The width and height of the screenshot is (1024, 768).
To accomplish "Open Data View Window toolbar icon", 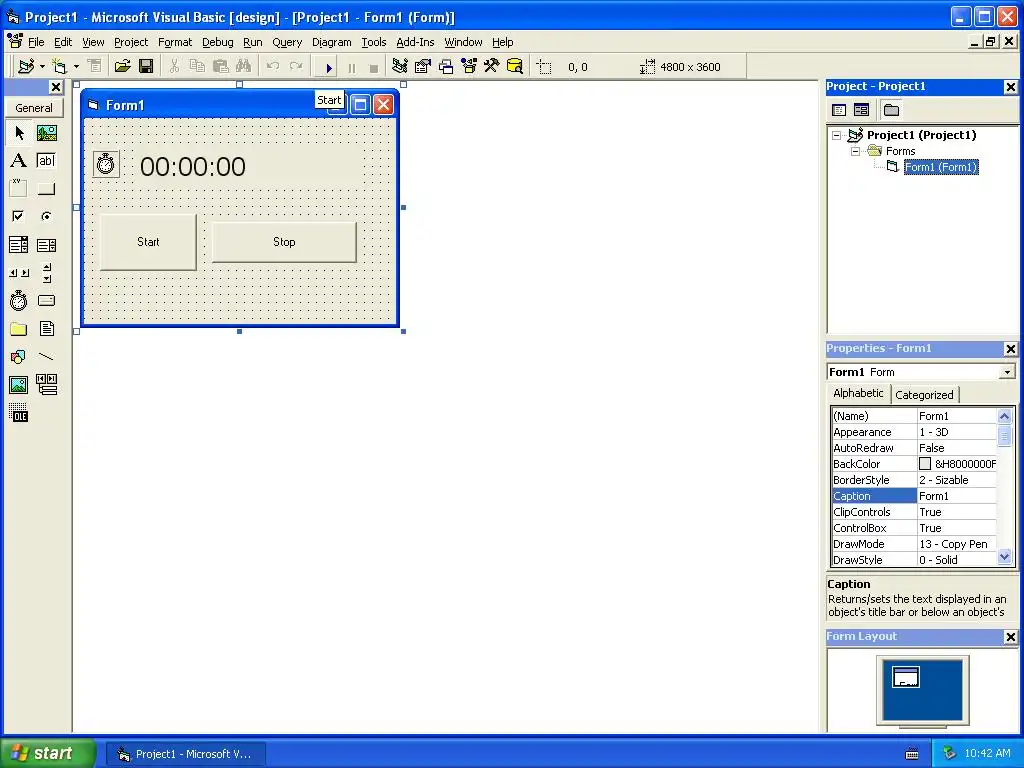I will (515, 66).
